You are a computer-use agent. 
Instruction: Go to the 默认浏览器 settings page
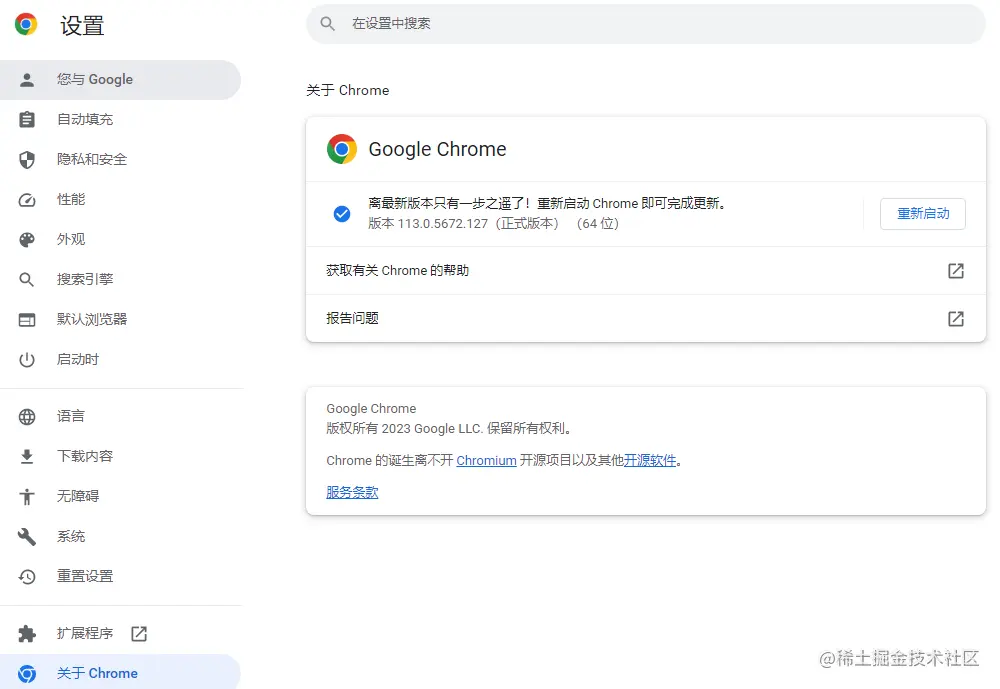click(92, 320)
